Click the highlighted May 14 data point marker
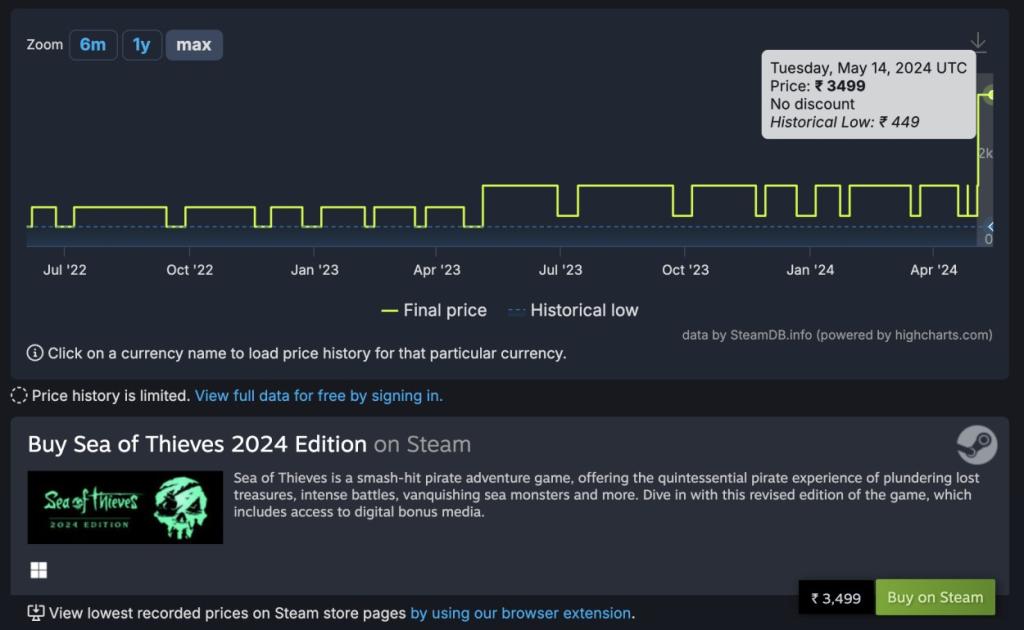 point(990,95)
